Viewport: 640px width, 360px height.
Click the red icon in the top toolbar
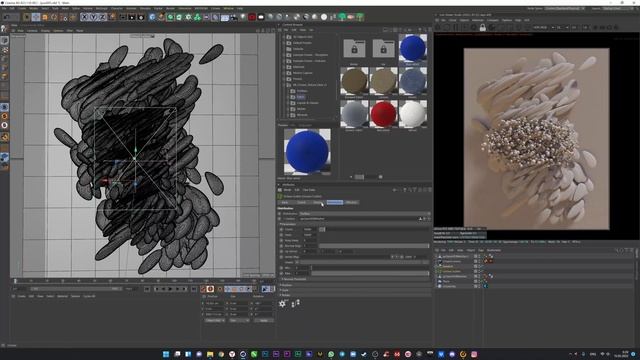click(x=252, y=17)
